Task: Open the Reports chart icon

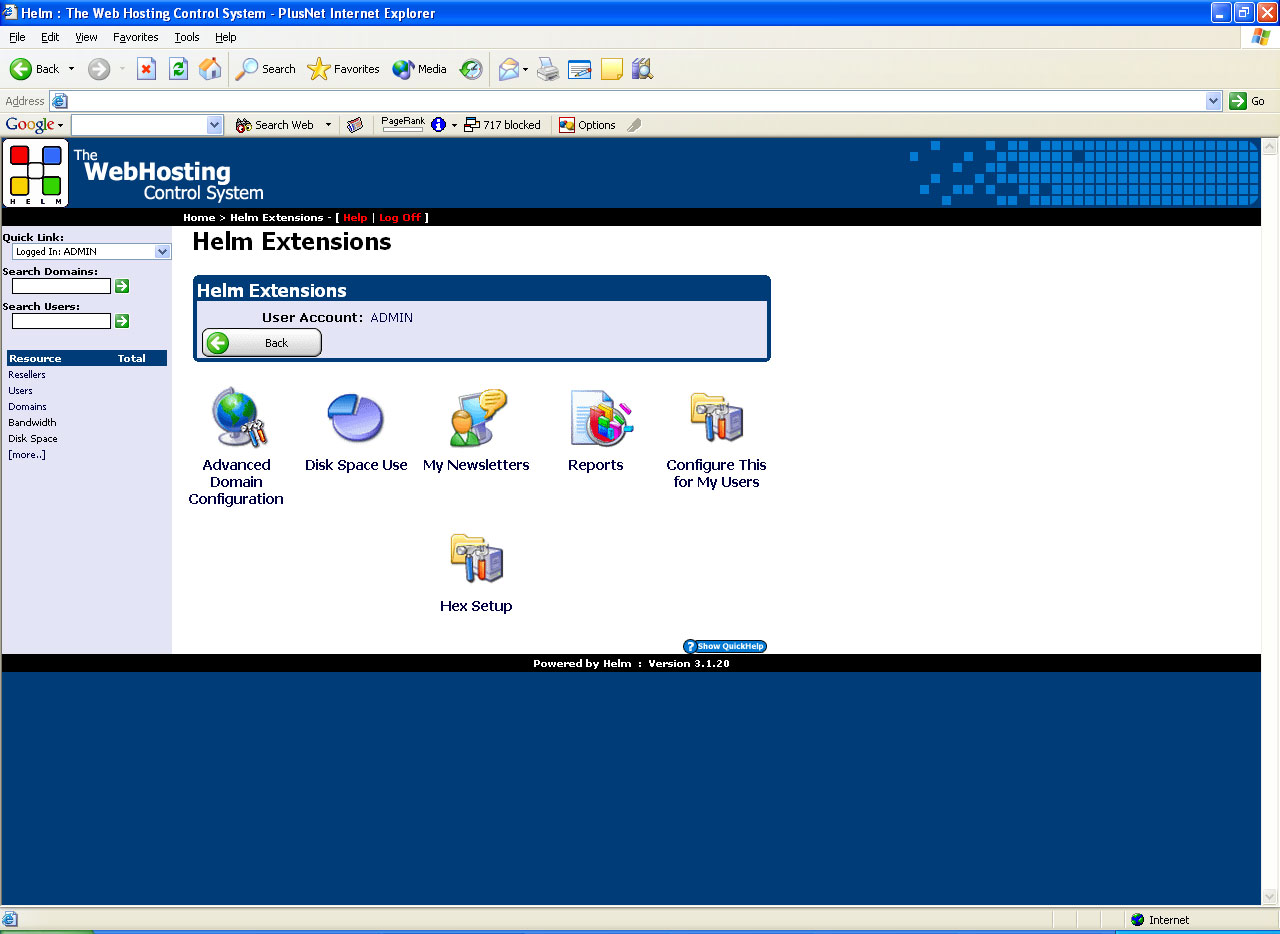Action: click(600, 418)
